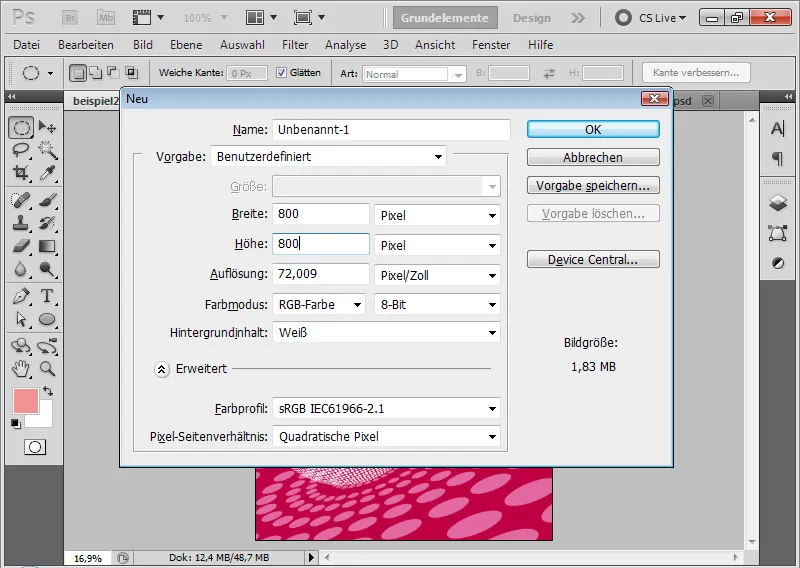Open the Breite unit dropdown
800x568 pixels.
point(437,215)
